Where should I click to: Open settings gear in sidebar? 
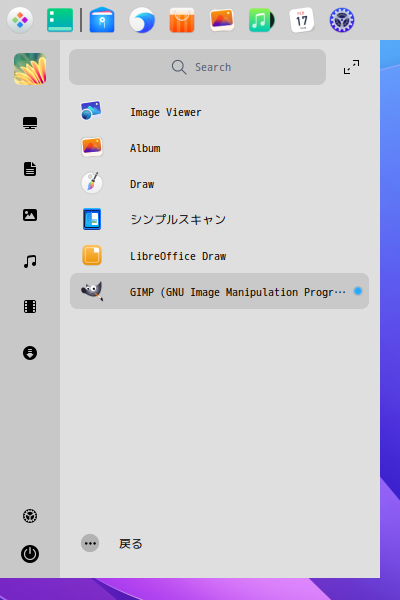[x=30, y=516]
